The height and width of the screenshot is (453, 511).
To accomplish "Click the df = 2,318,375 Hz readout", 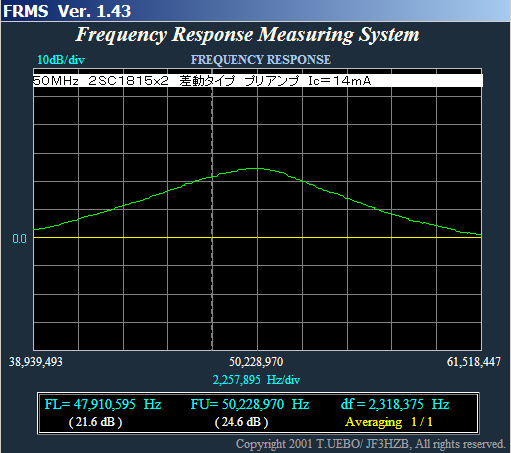I will pos(395,405).
